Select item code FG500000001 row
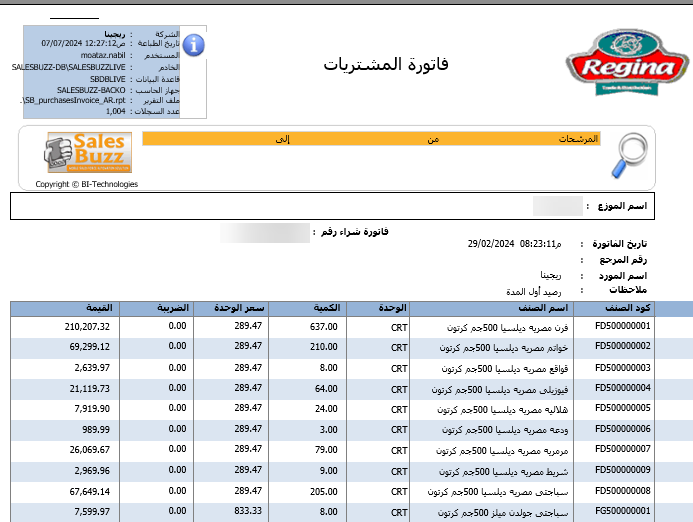Image resolution: width=693 pixels, height=522 pixels. (x=622, y=513)
